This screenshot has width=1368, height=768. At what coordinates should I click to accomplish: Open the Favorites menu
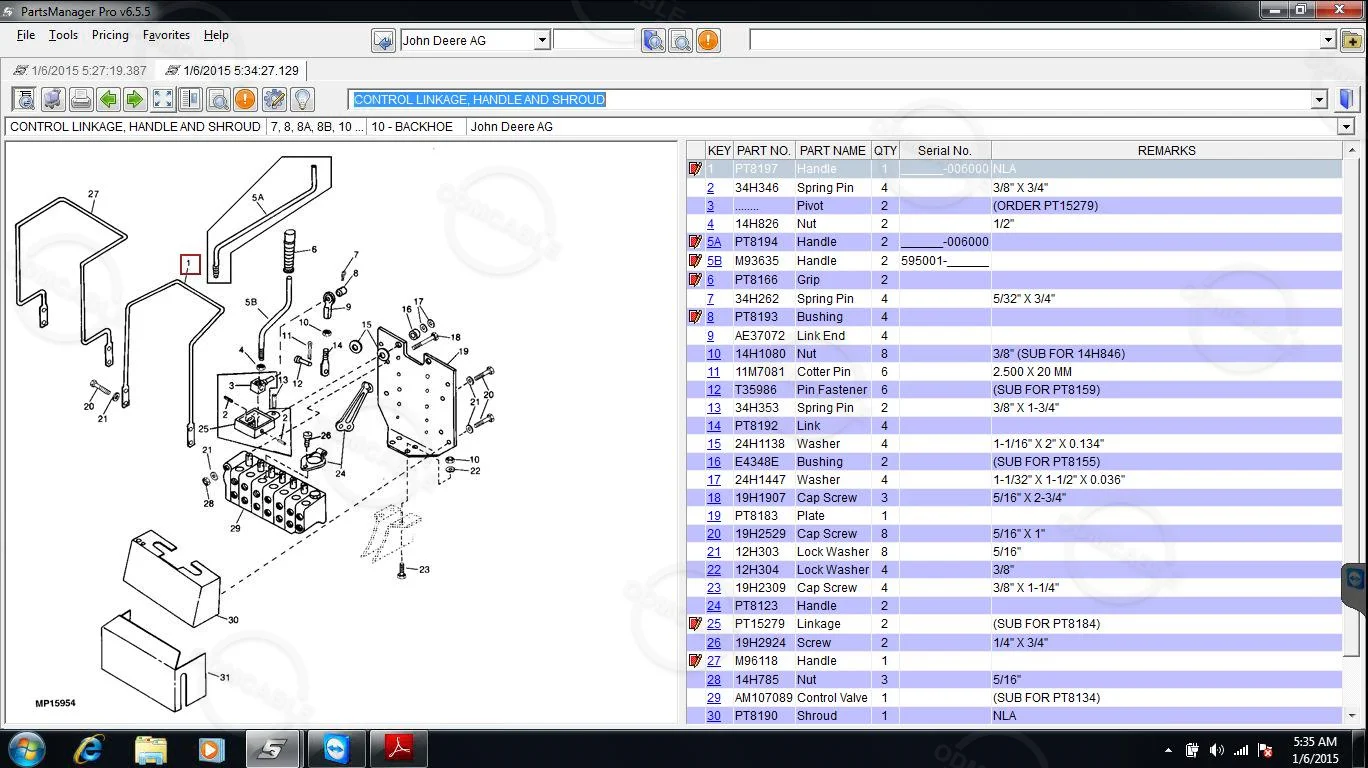[x=166, y=35]
